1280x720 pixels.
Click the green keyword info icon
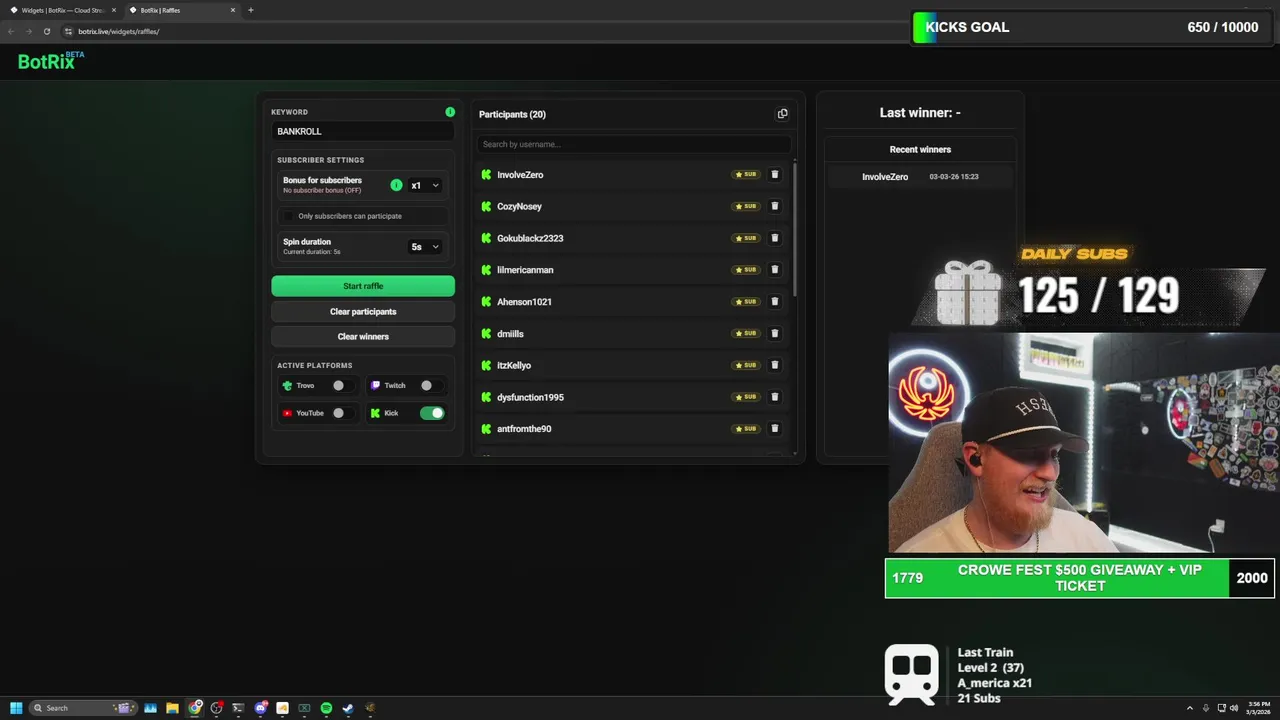(450, 112)
